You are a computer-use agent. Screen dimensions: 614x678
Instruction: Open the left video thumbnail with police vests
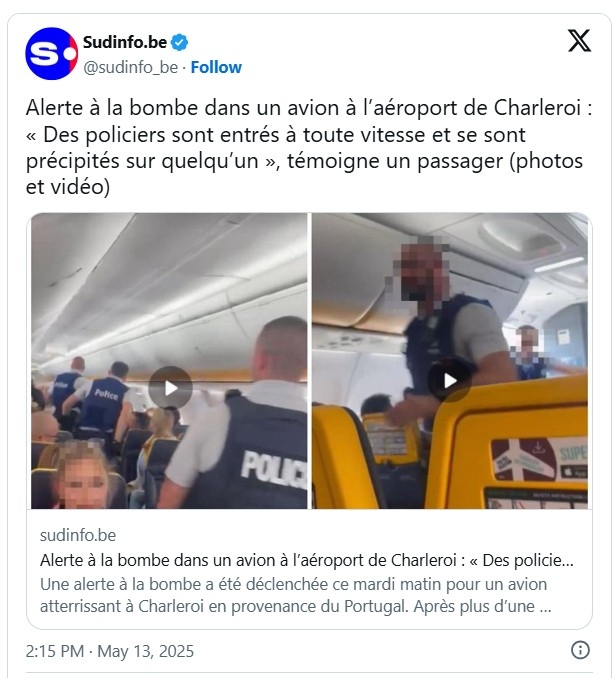(x=169, y=361)
